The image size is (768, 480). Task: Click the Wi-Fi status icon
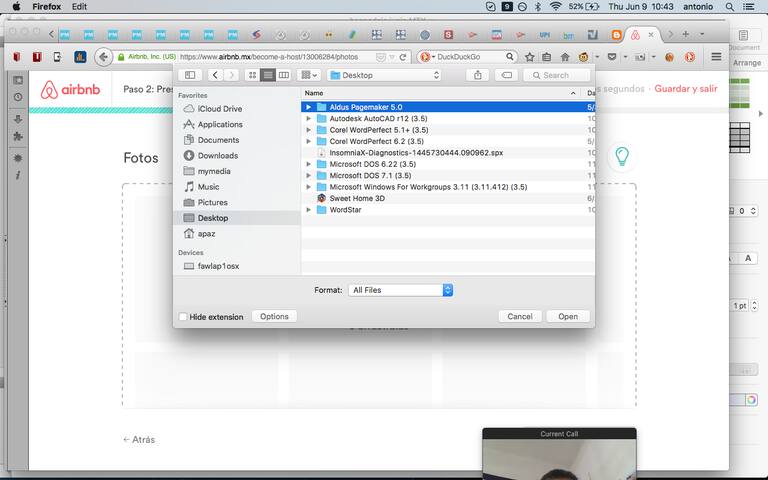pyautogui.click(x=555, y=7)
